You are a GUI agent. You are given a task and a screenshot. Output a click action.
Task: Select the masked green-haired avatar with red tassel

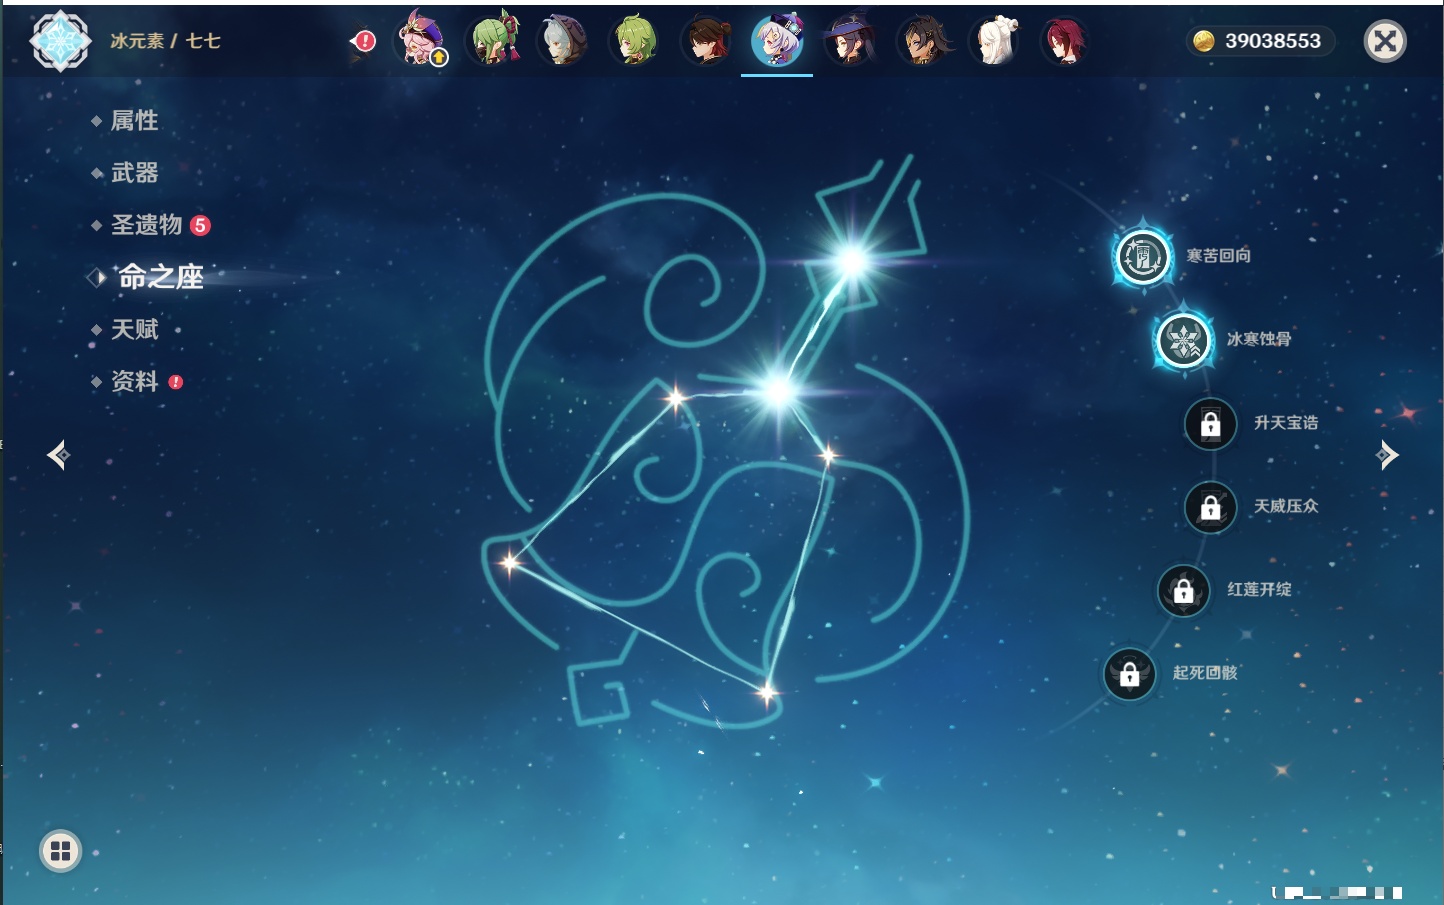495,40
